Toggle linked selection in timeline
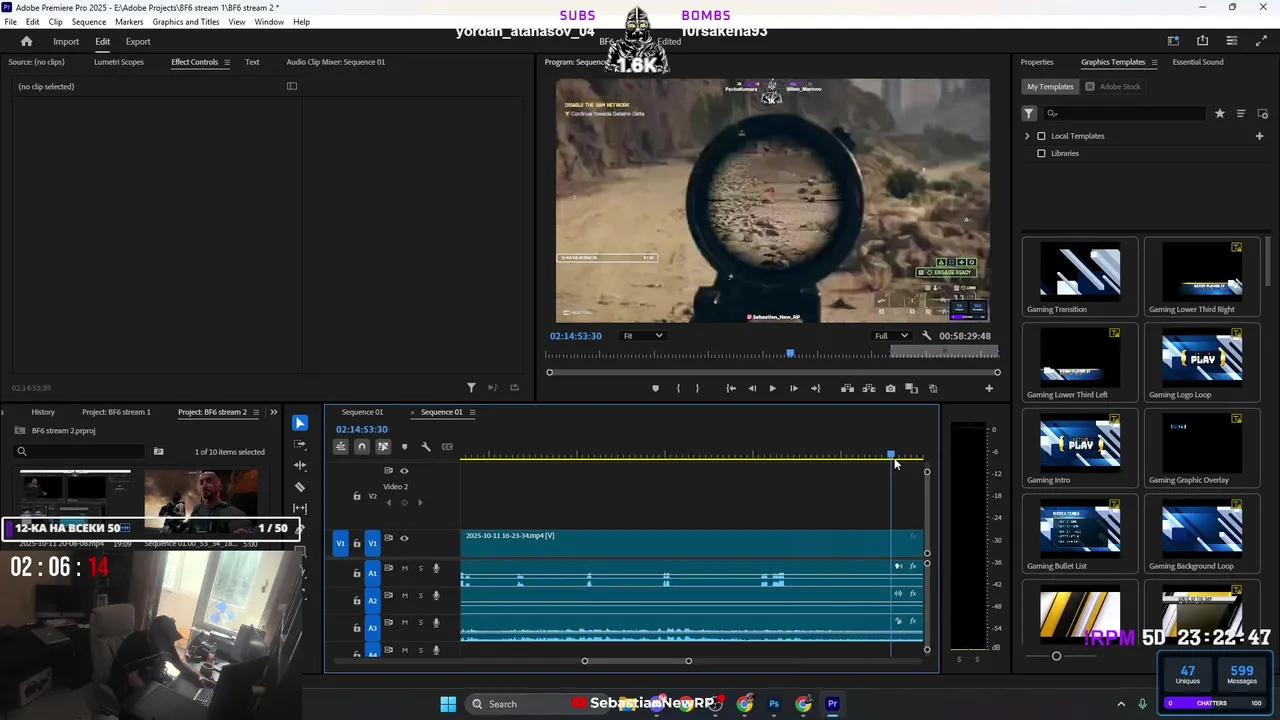Screen dimensions: 1280x720 coord(383,447)
